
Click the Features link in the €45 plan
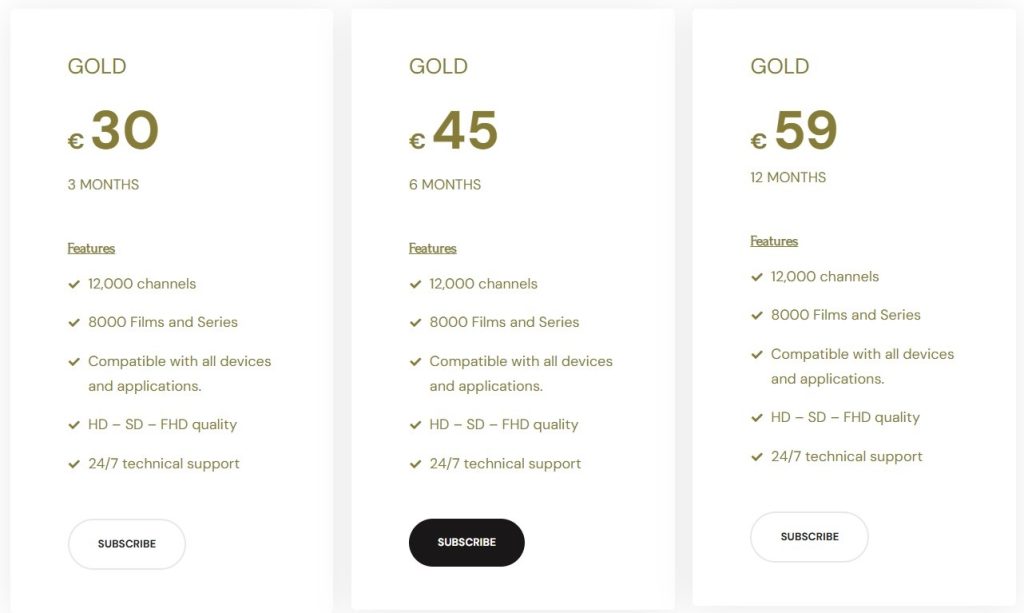pyautogui.click(x=432, y=248)
